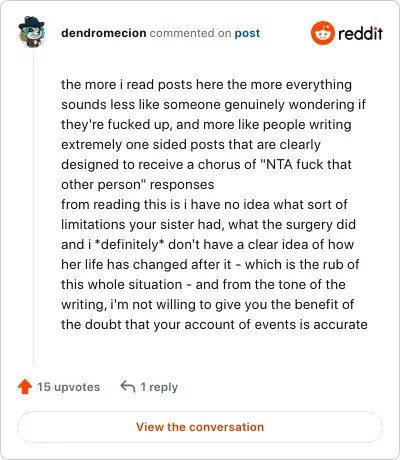400x460 pixels.
Task: Click the line beginning 'the more i read posts'
Action: pyautogui.click(x=206, y=85)
